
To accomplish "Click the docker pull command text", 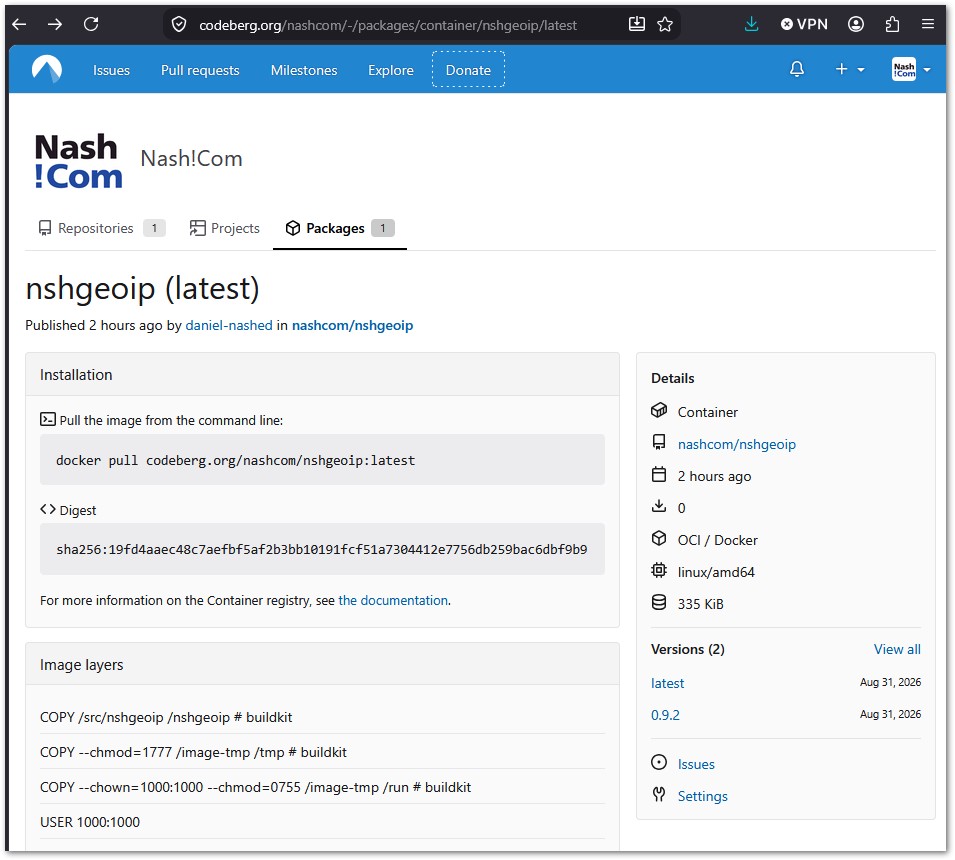I will [235, 460].
